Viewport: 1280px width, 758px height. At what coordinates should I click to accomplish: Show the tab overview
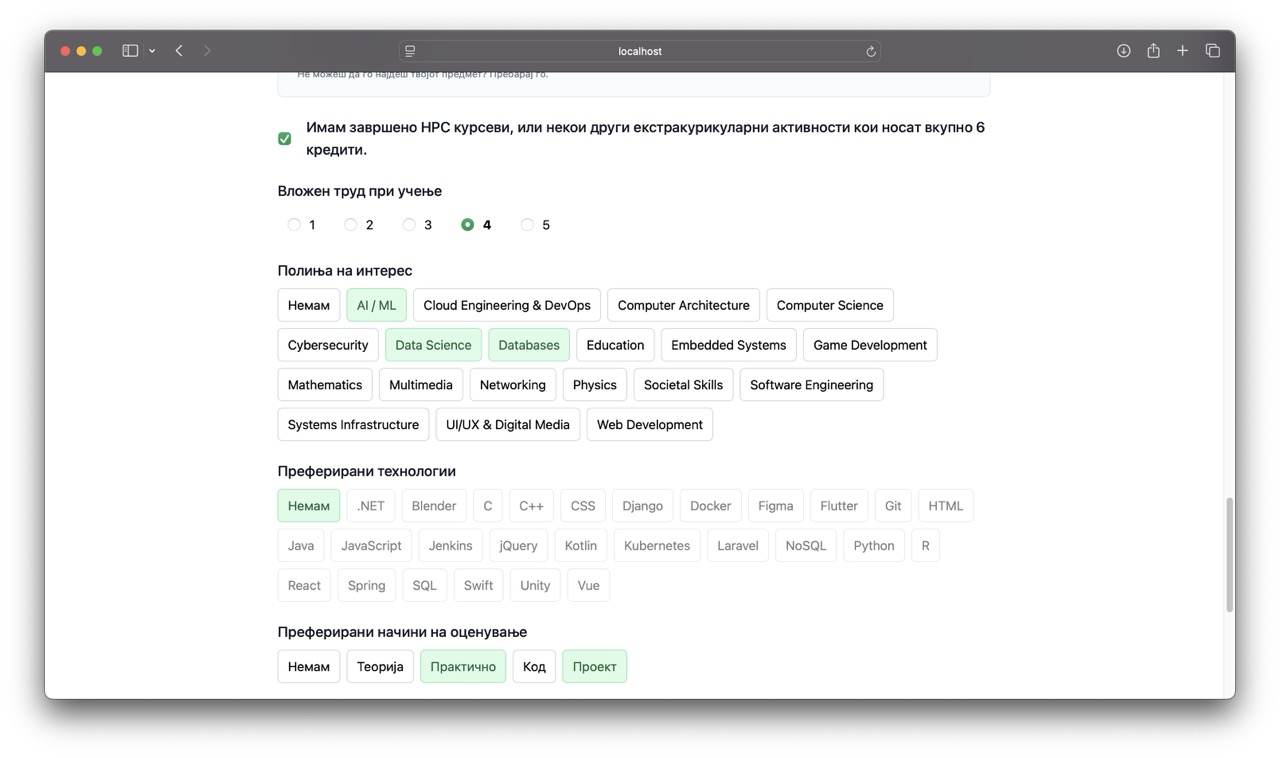(x=1212, y=51)
